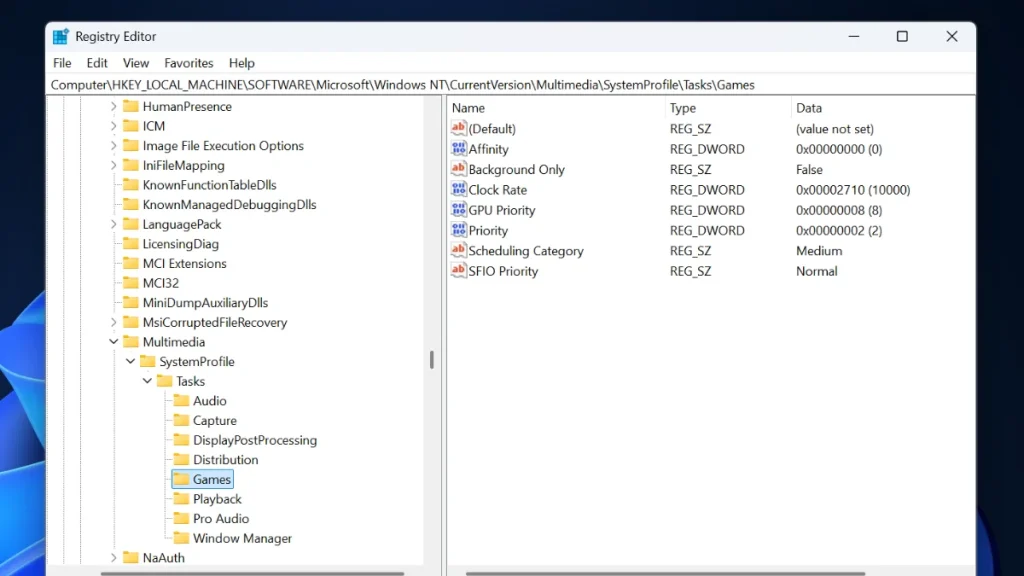Screen dimensions: 1024x576
Task: Click the LanguagePack folder icon
Action: pyautogui.click(x=131, y=224)
